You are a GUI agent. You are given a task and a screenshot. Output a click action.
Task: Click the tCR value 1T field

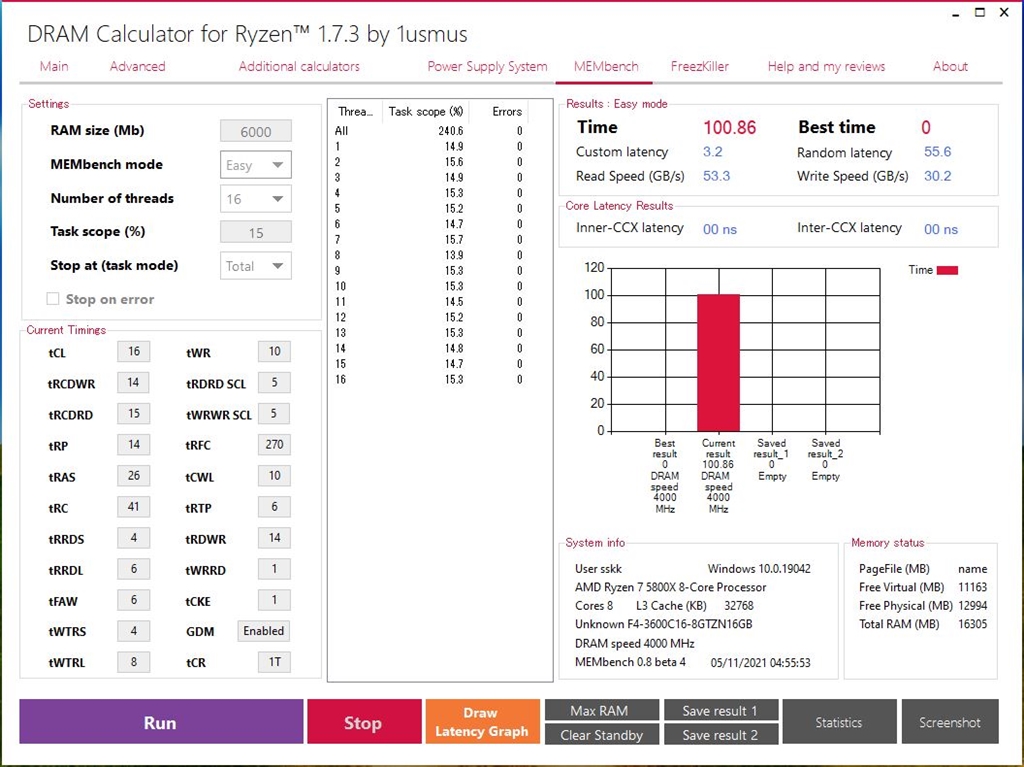[274, 662]
